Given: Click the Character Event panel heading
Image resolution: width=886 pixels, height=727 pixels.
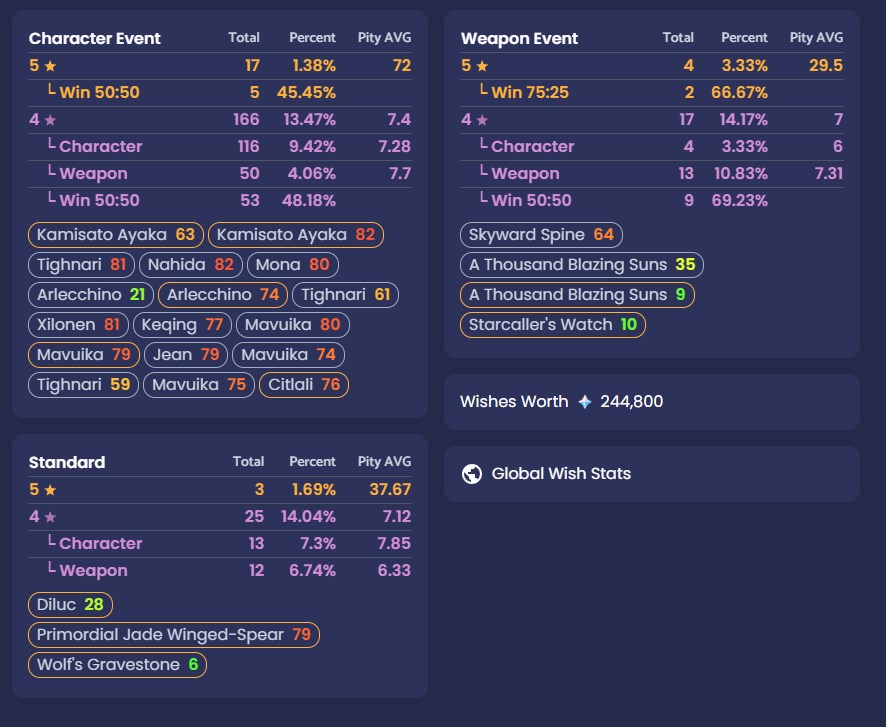Looking at the screenshot, I should pyautogui.click(x=95, y=39).
